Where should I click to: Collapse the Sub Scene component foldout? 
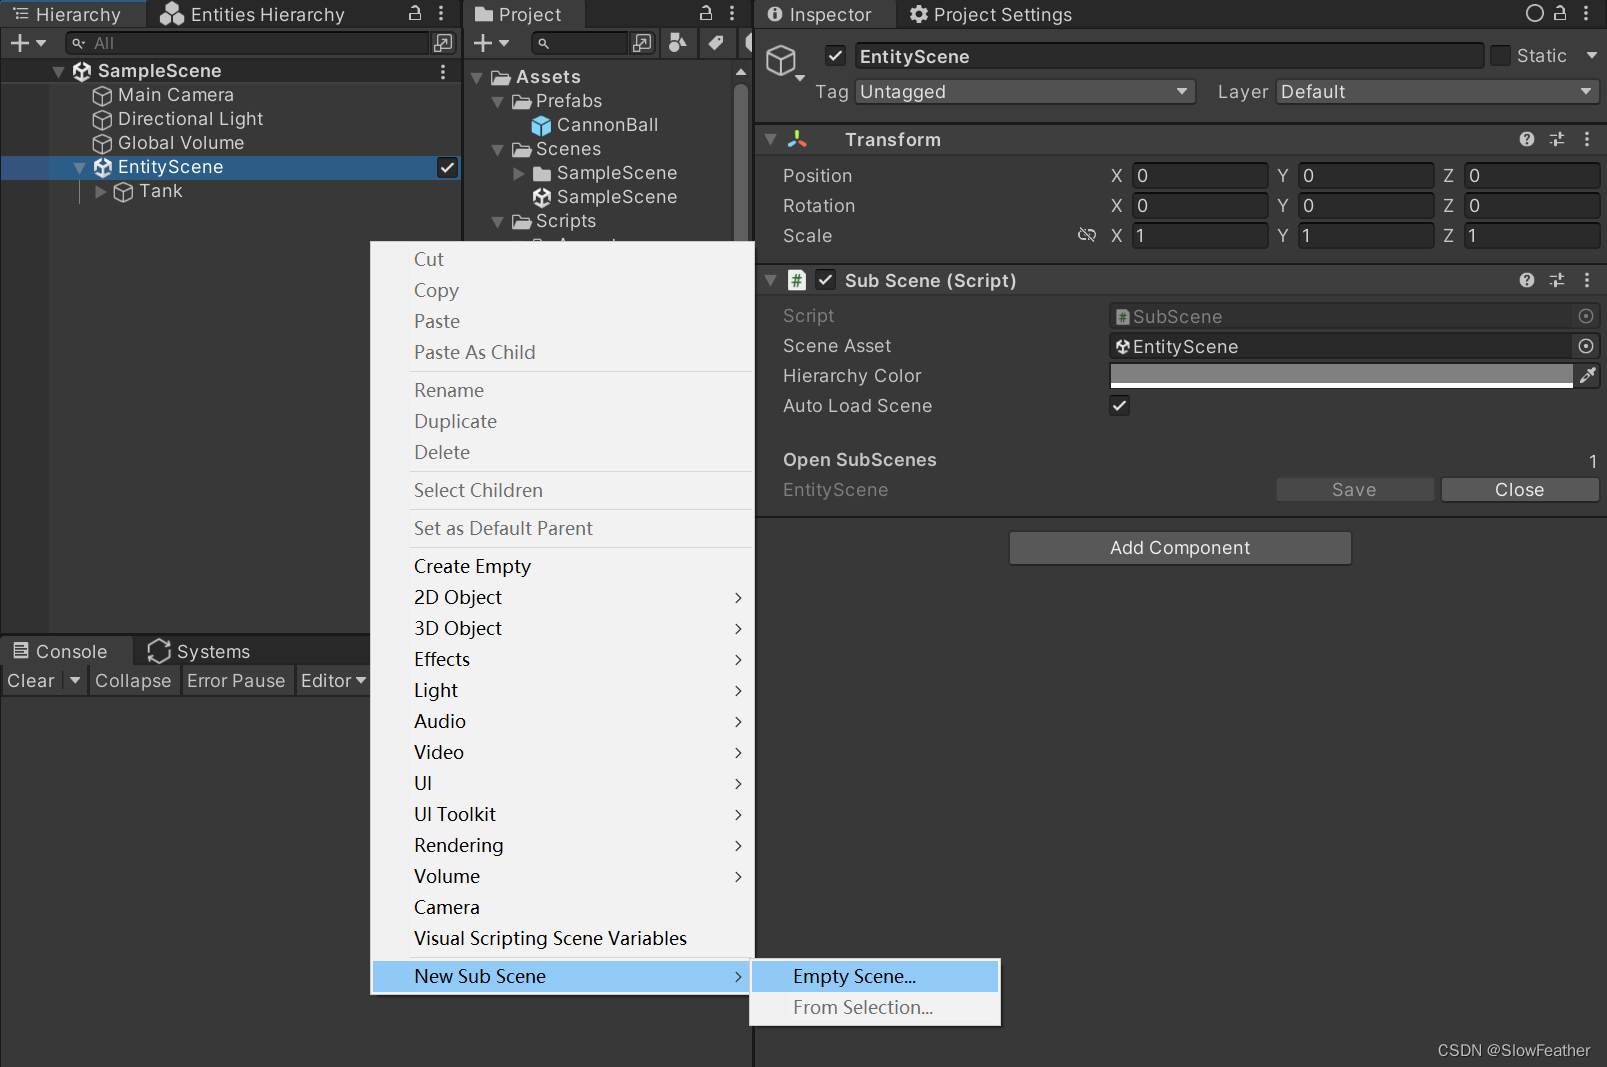click(x=771, y=280)
